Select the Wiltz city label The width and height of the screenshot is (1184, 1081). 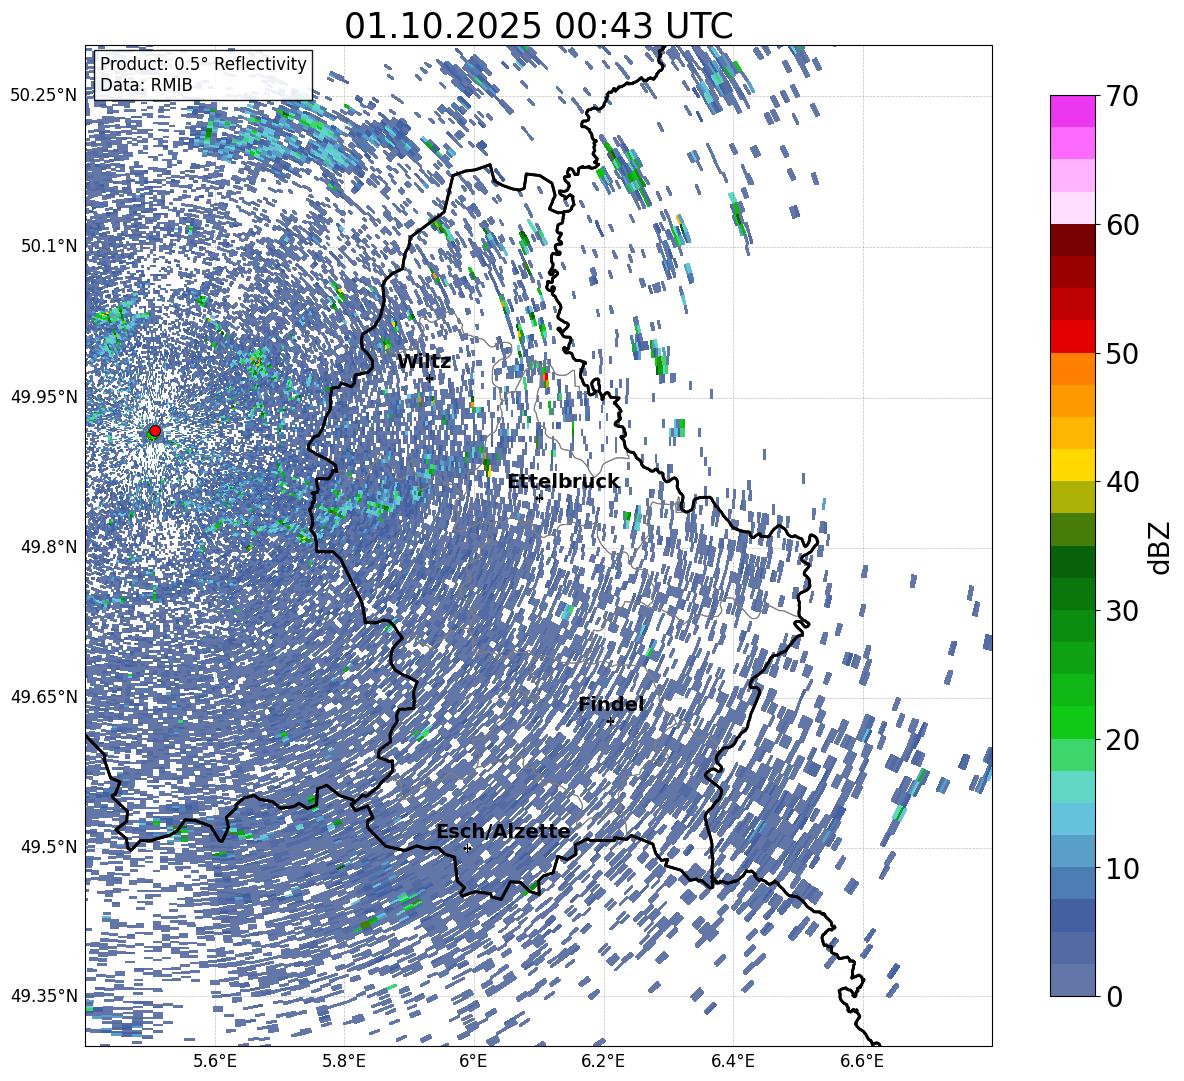tap(424, 362)
